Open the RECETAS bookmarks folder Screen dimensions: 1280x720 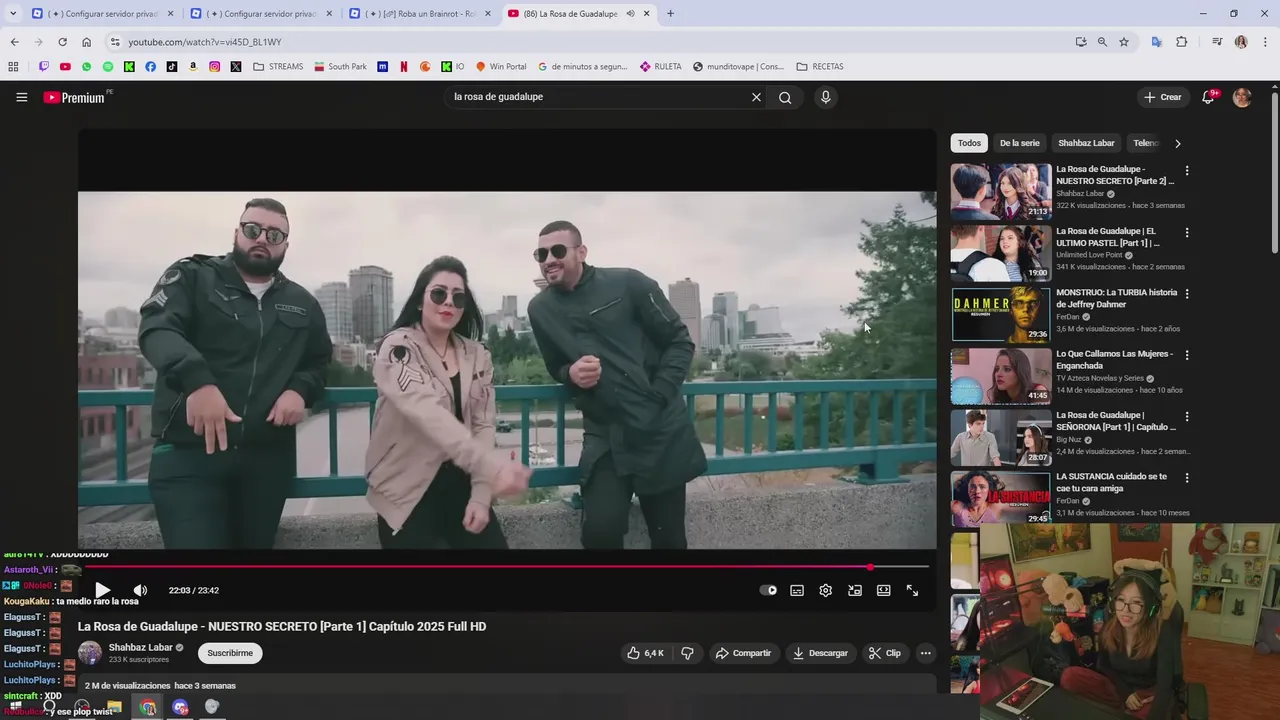pyautogui.click(x=820, y=67)
